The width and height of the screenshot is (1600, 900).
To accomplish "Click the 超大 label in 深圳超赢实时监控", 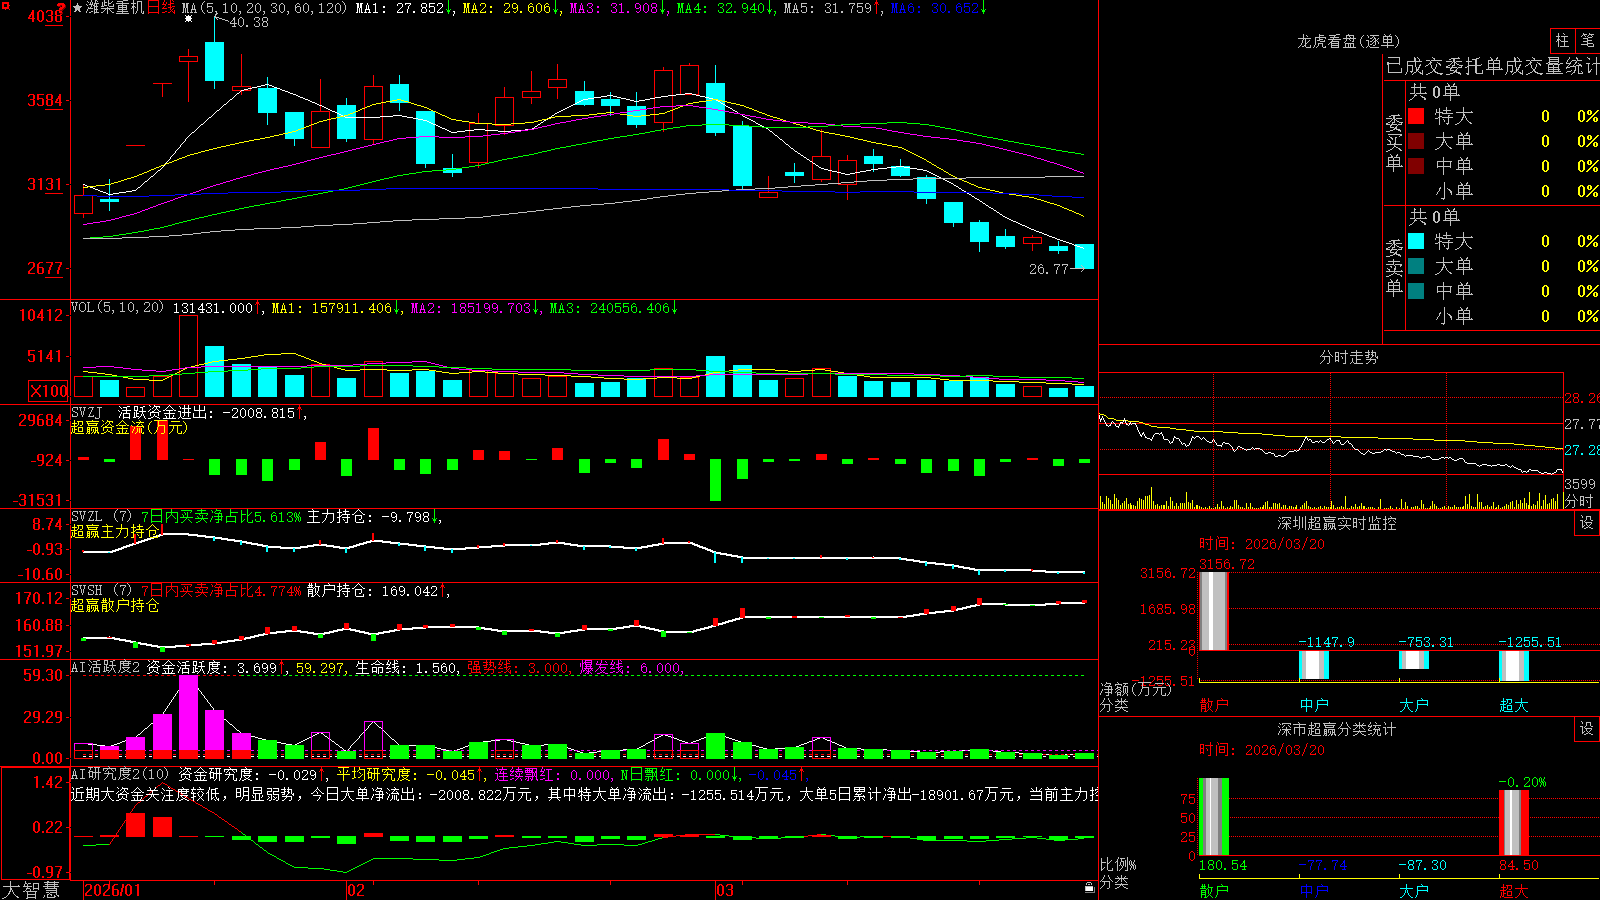I will [1514, 705].
